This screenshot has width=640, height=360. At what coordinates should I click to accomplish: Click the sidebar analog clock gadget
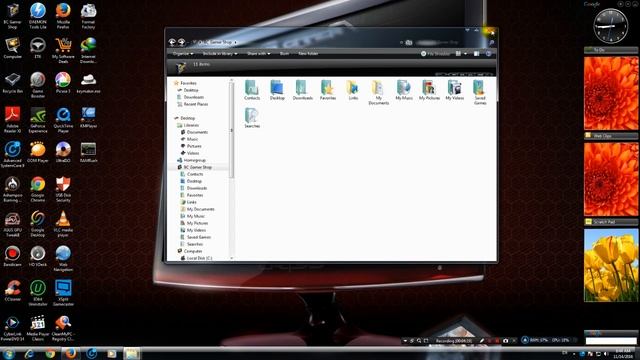[611, 26]
